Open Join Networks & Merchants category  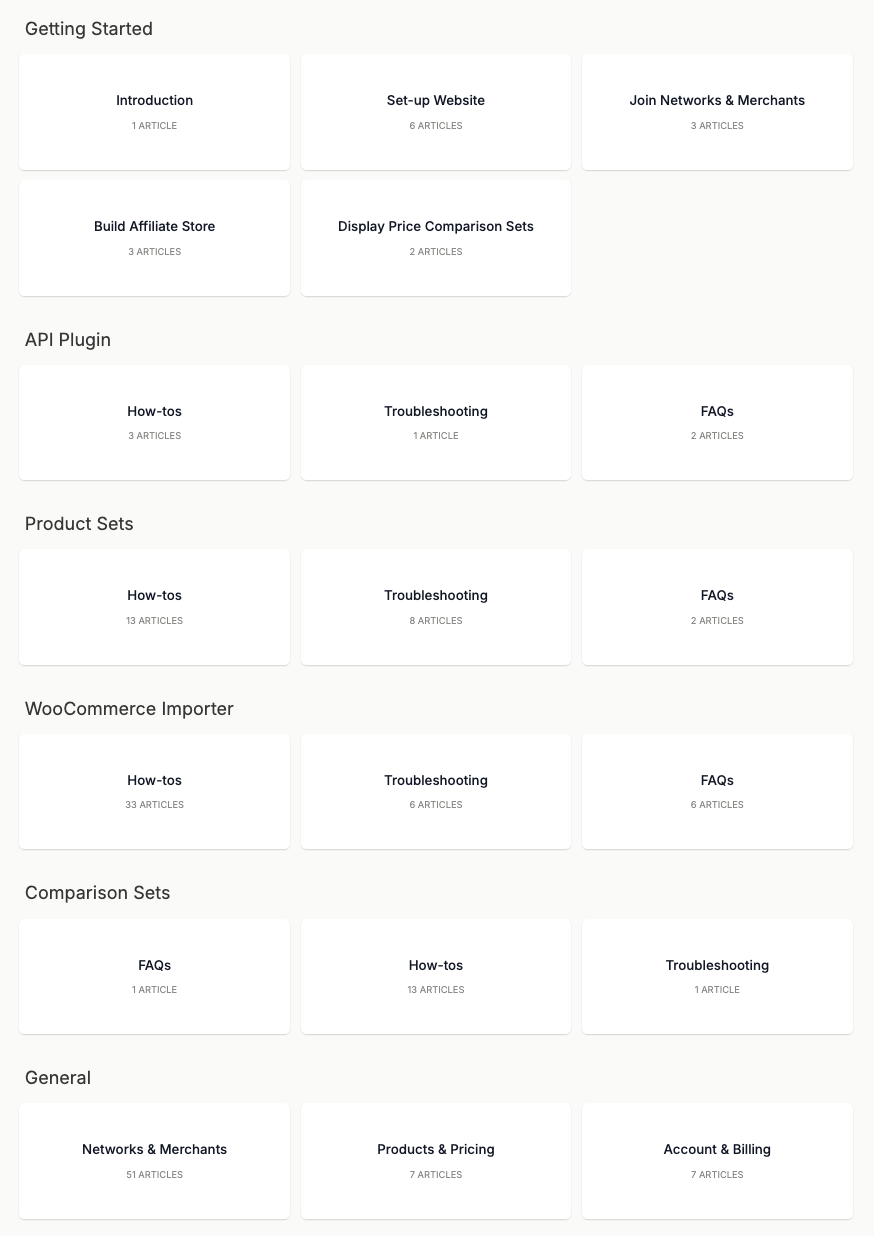coord(717,112)
